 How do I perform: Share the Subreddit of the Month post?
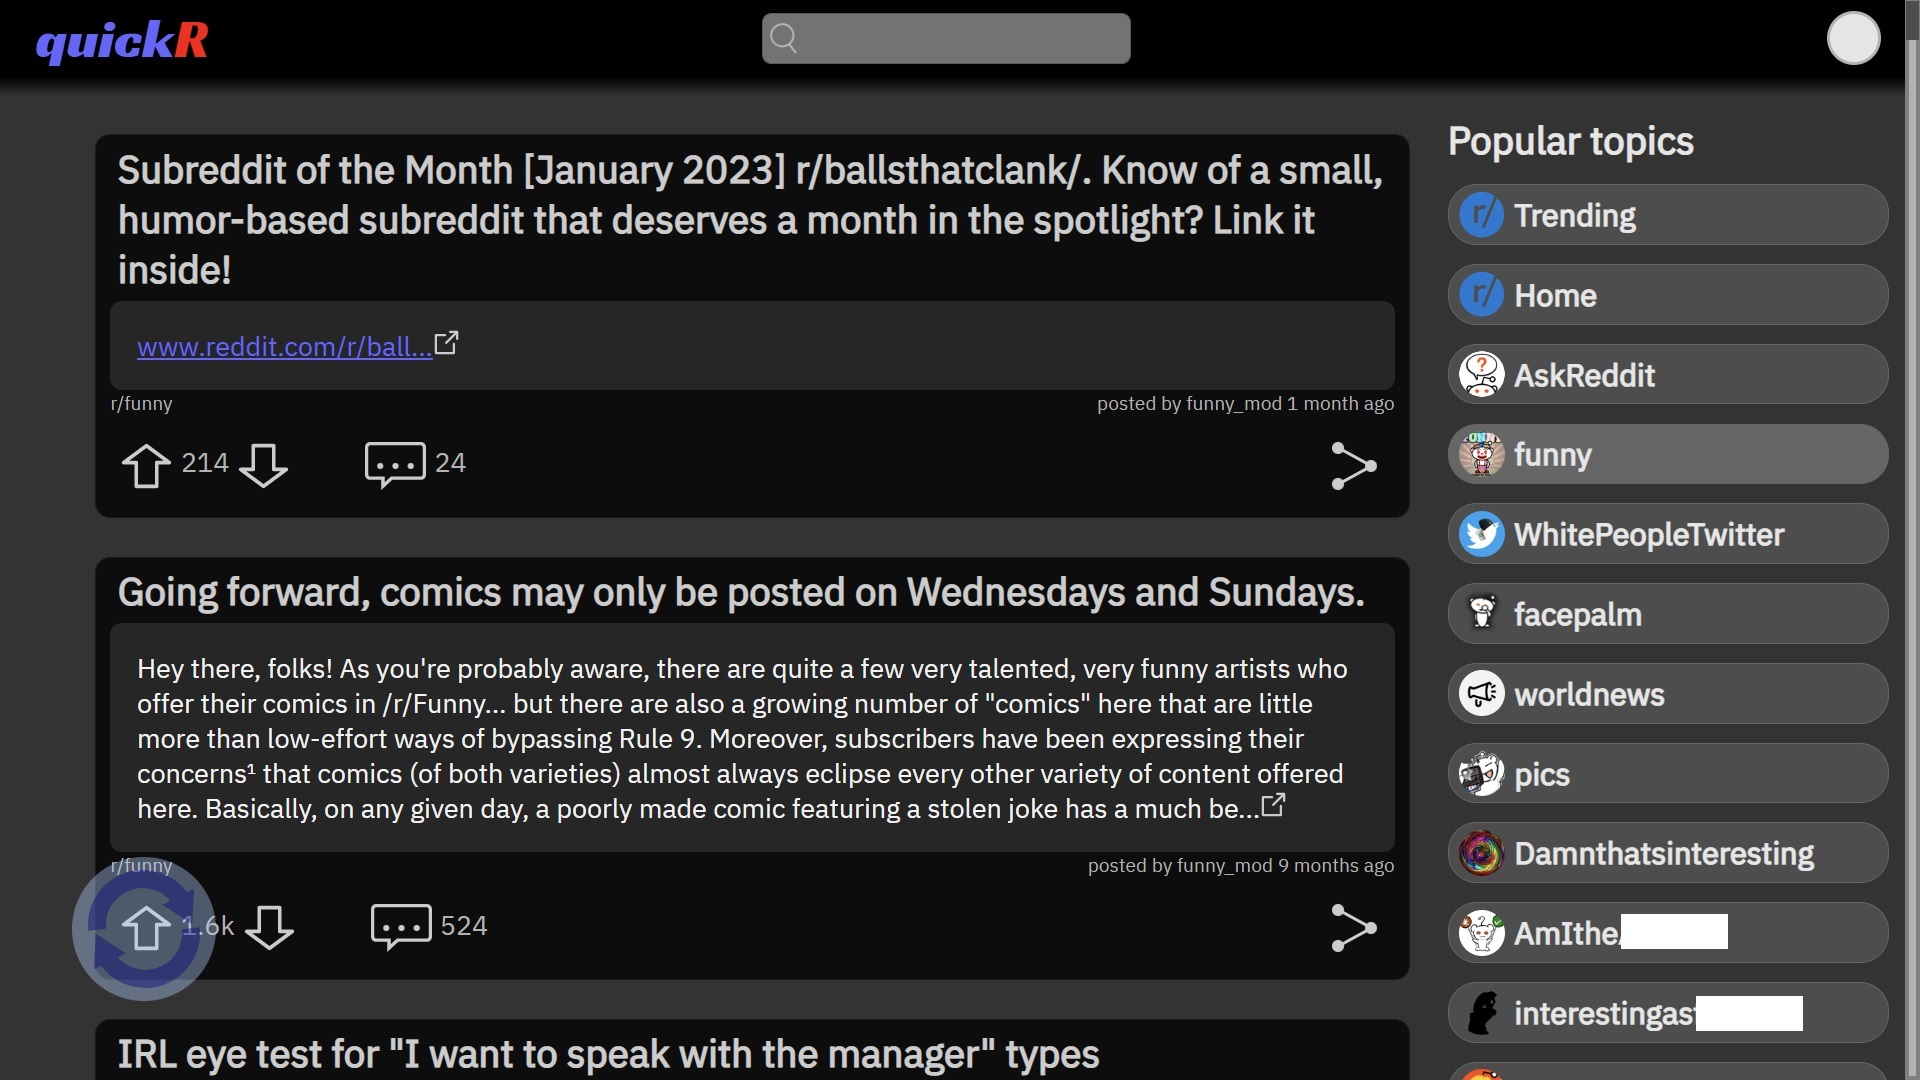[x=1354, y=466]
